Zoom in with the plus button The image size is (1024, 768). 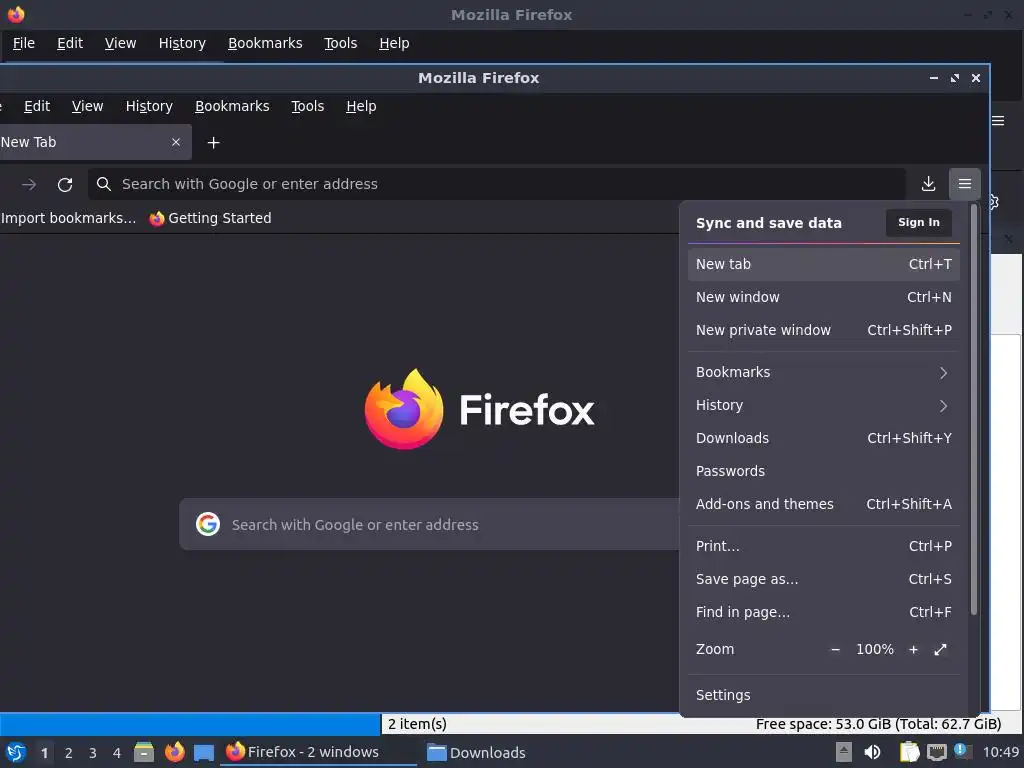[914, 649]
